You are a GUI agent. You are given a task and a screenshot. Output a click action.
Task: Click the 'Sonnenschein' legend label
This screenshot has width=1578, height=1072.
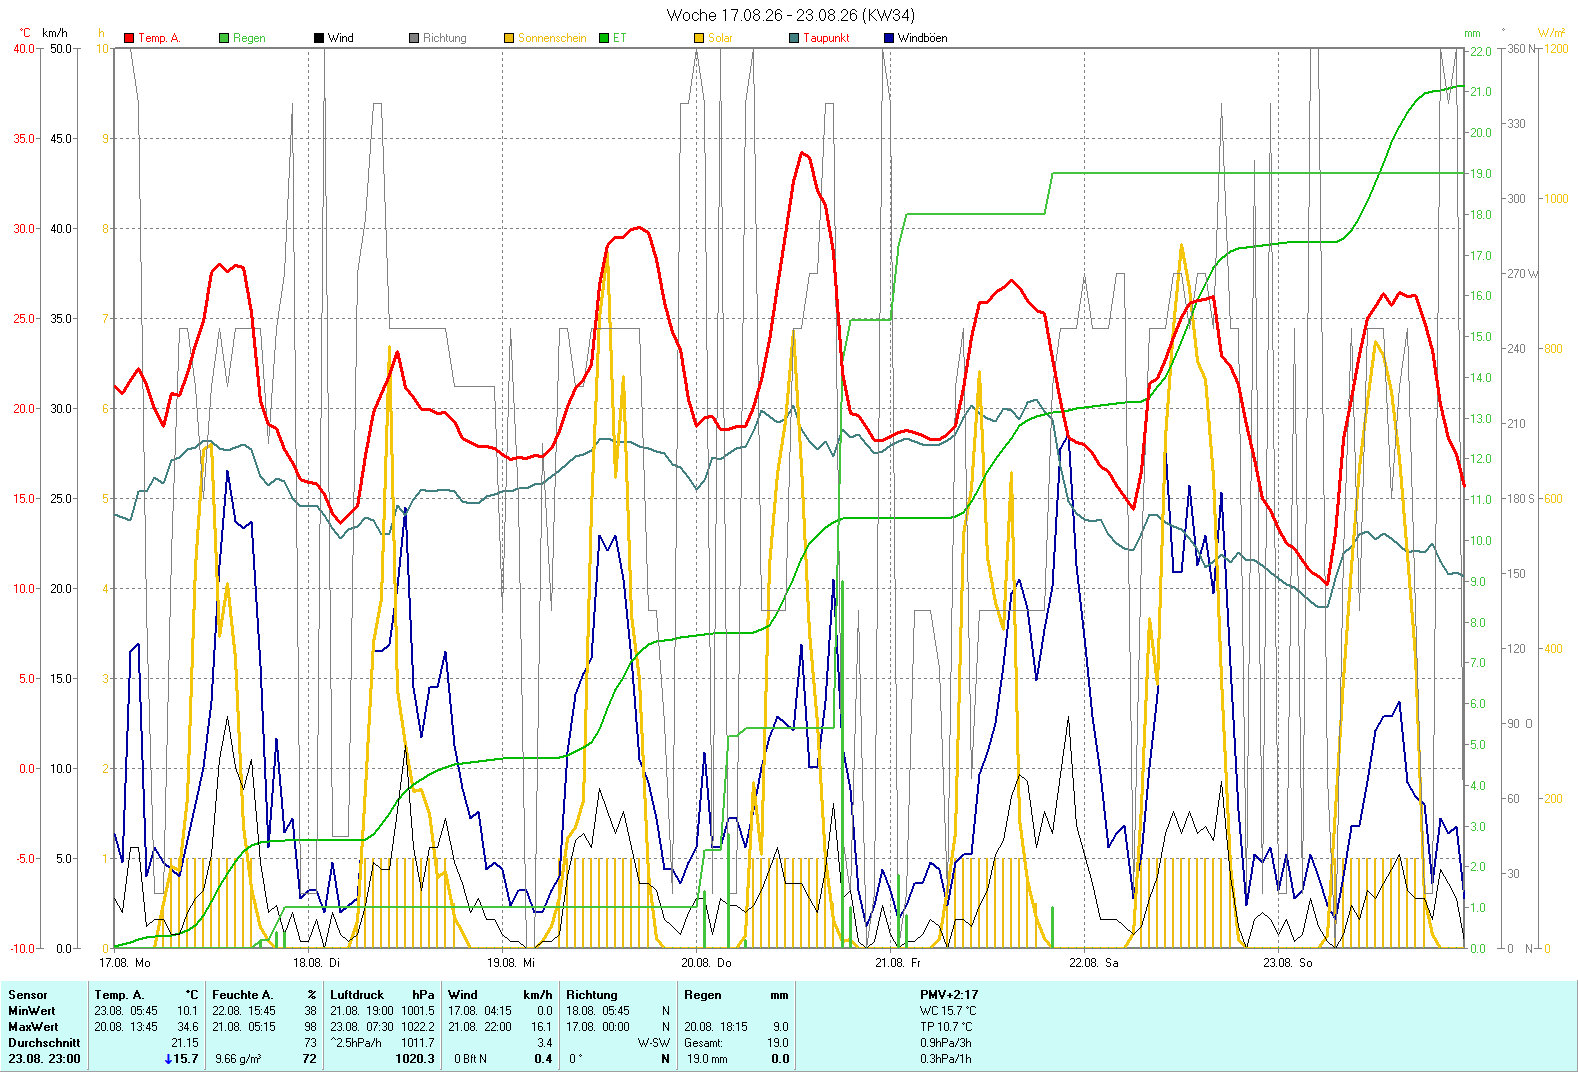tap(552, 38)
